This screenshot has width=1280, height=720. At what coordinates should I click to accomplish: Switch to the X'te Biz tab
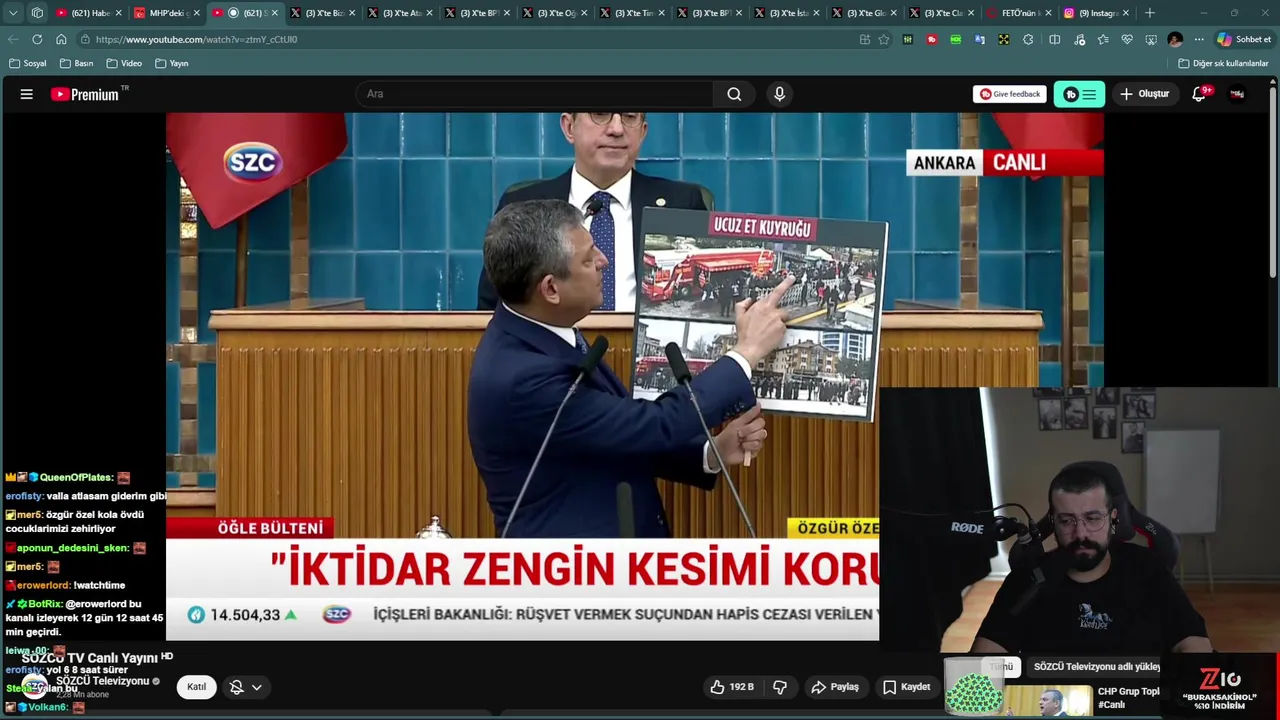(x=322, y=13)
